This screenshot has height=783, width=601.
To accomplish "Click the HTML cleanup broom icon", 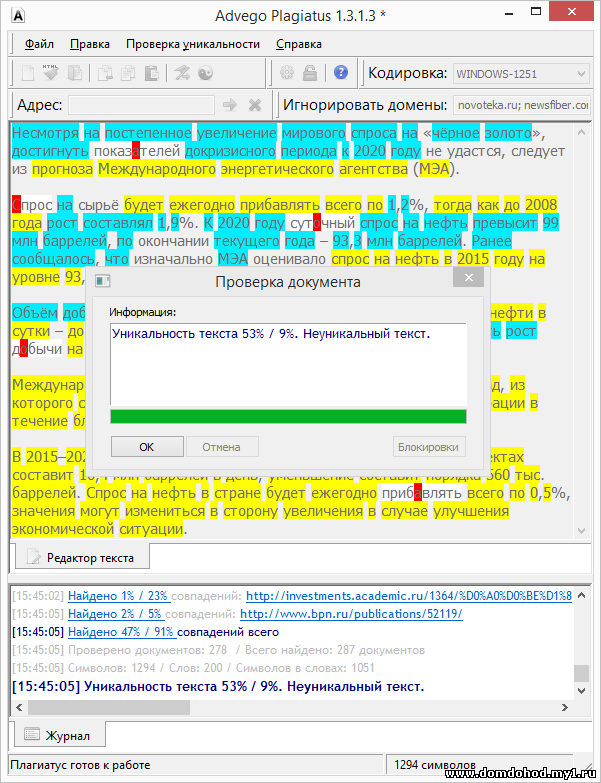I will coord(50,73).
